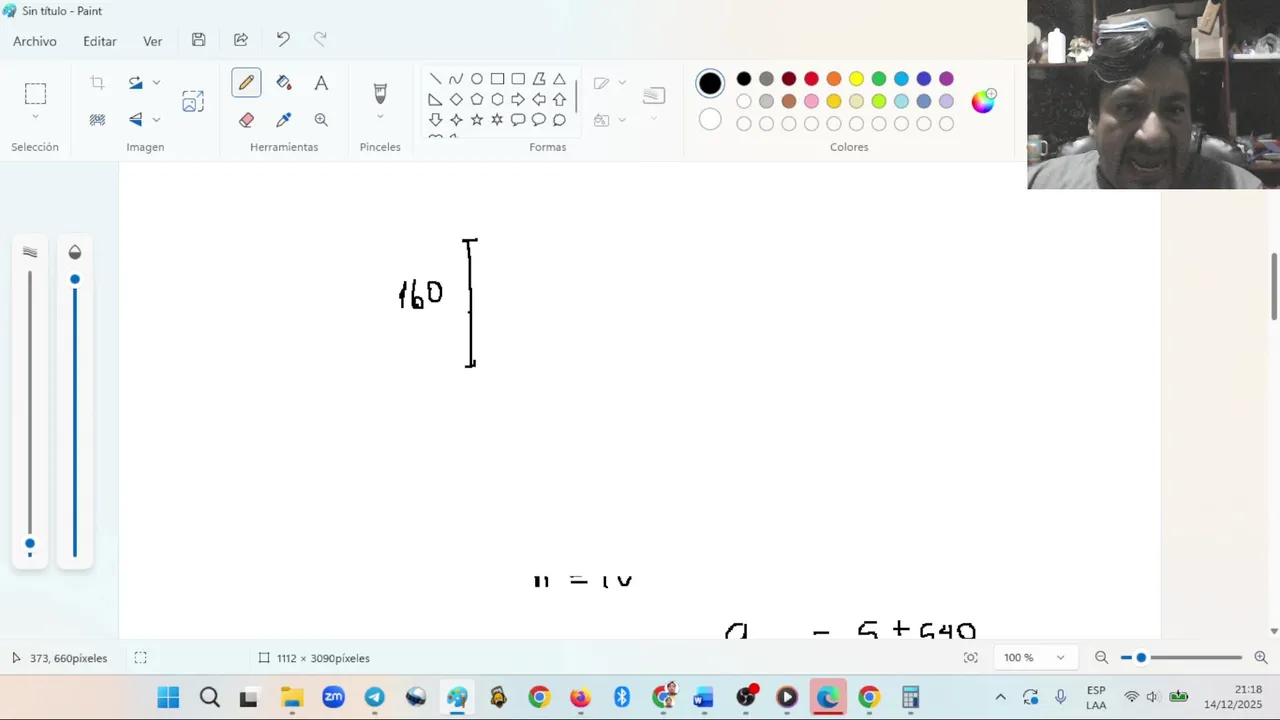The width and height of the screenshot is (1280, 720).
Task: Click the Flip image icon
Action: tap(136, 119)
